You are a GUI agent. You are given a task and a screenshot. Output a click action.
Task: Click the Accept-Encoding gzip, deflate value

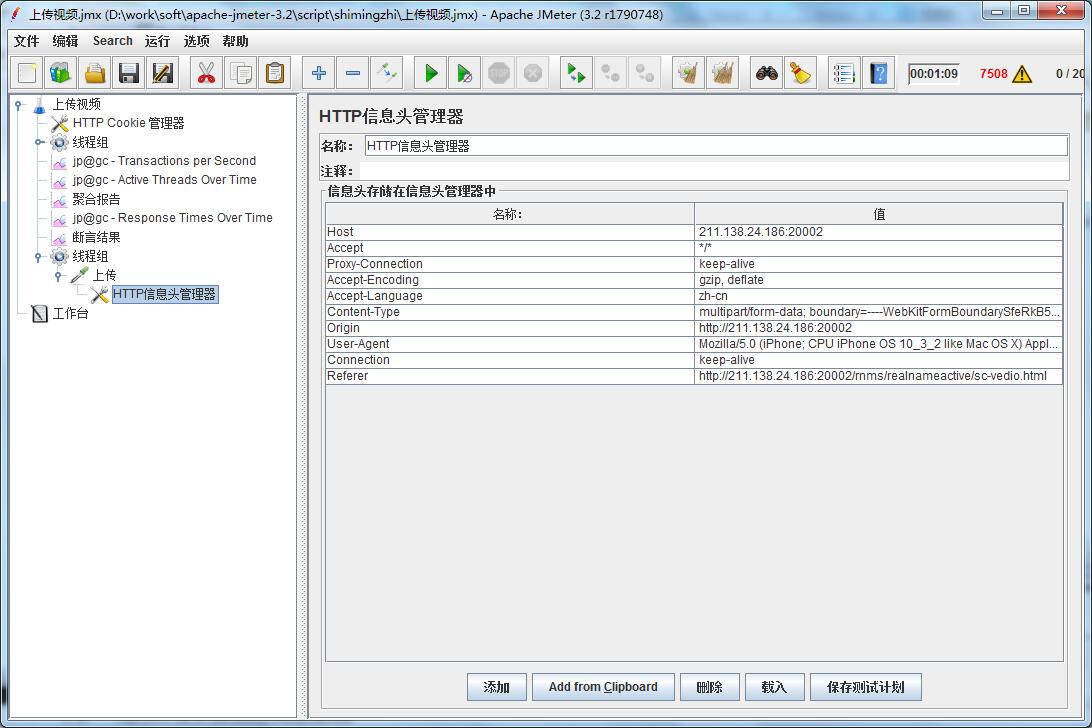(x=879, y=280)
